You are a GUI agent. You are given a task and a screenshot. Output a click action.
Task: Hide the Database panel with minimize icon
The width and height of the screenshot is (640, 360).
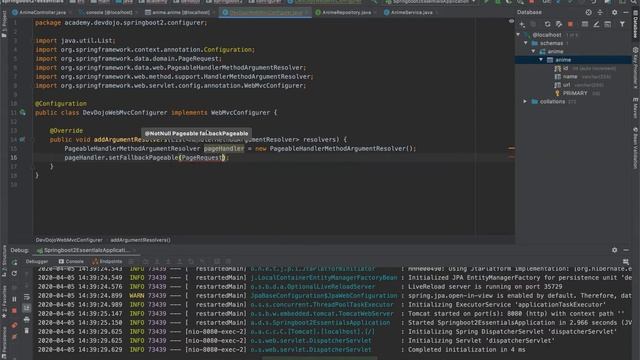[626, 12]
